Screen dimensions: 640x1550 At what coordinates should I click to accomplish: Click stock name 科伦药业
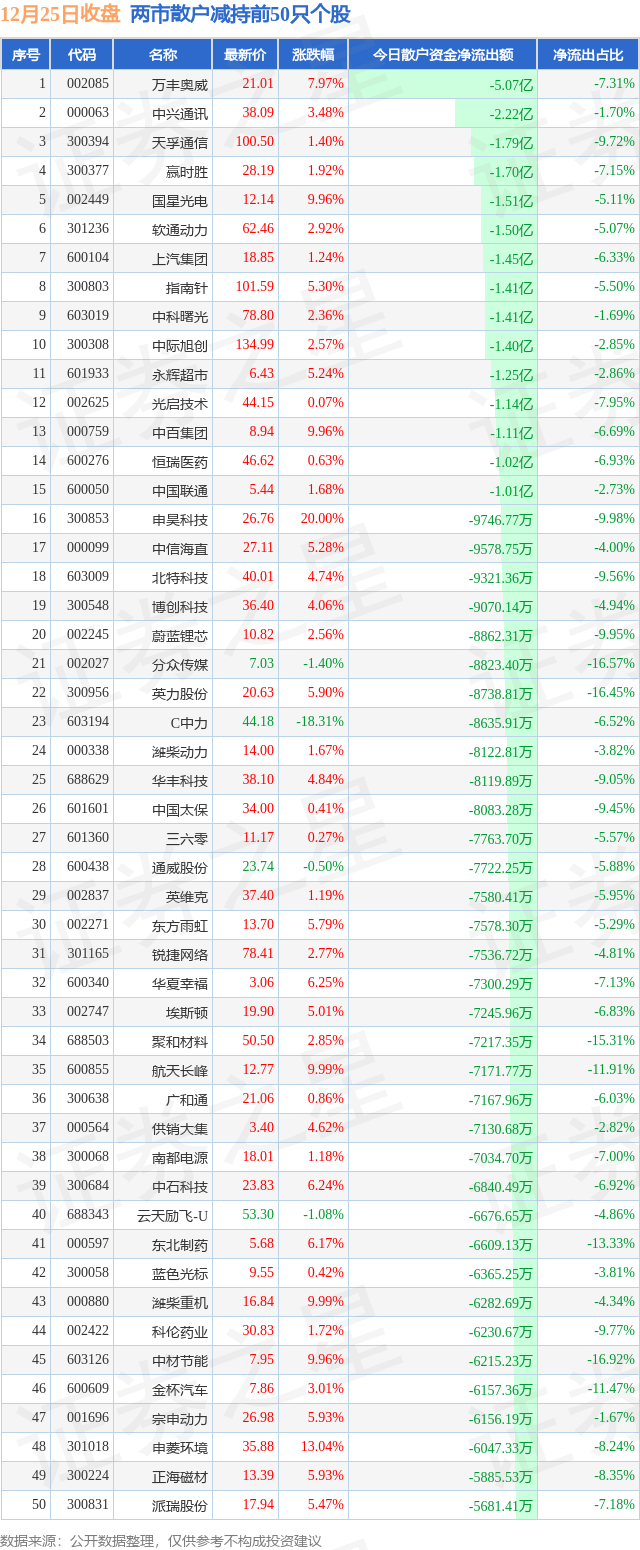coord(180,1331)
